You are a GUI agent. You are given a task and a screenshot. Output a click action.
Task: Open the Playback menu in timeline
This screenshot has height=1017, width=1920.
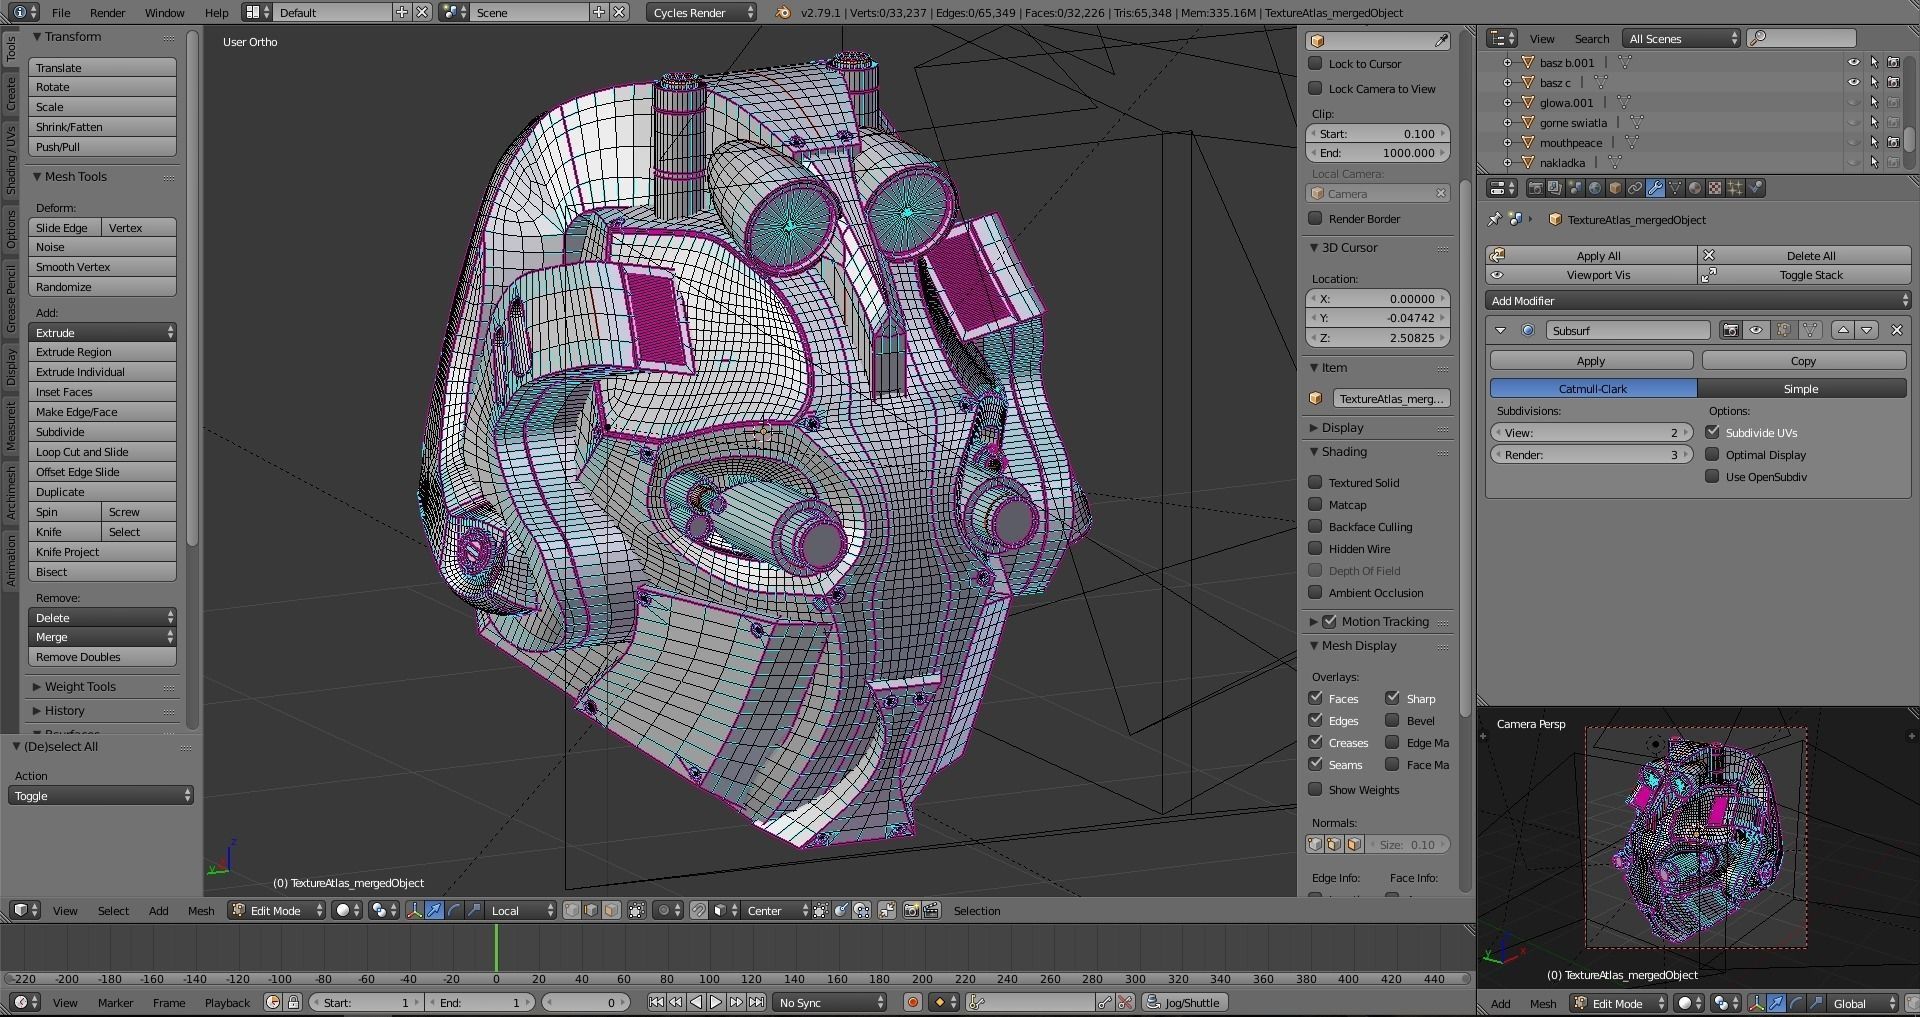coord(227,1002)
